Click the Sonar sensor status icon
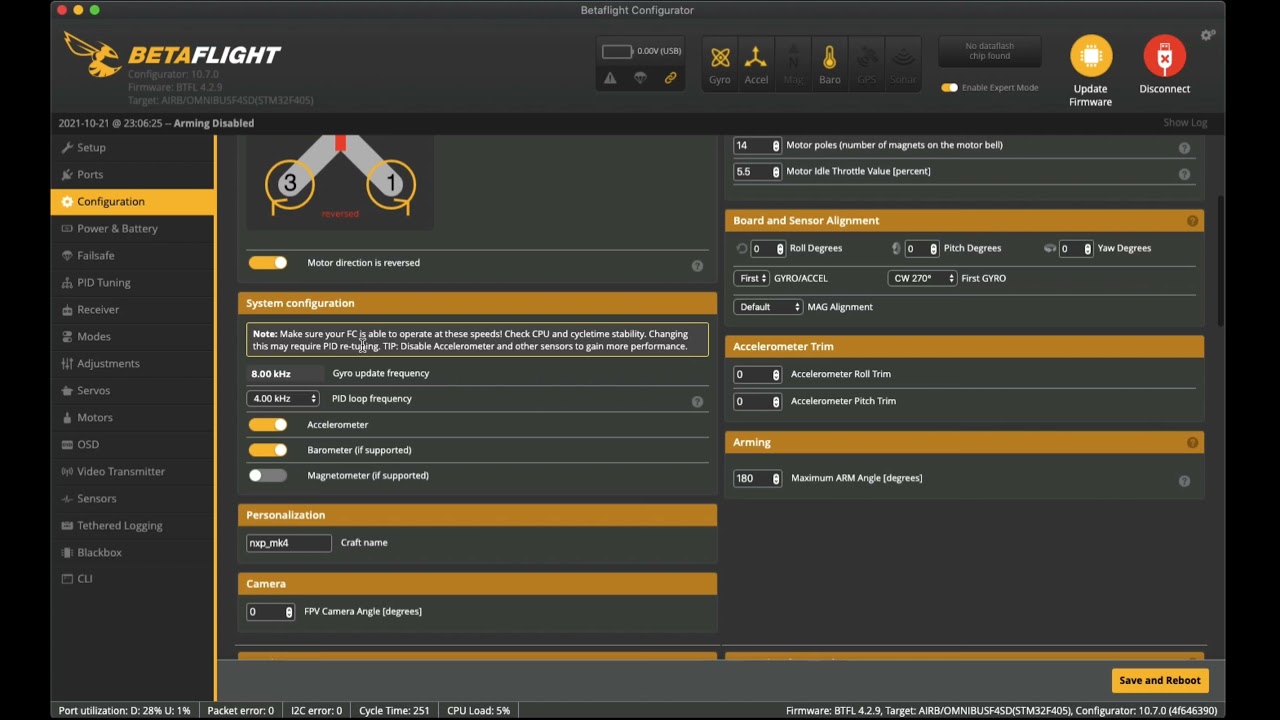The width and height of the screenshot is (1280, 720). pyautogui.click(x=903, y=57)
